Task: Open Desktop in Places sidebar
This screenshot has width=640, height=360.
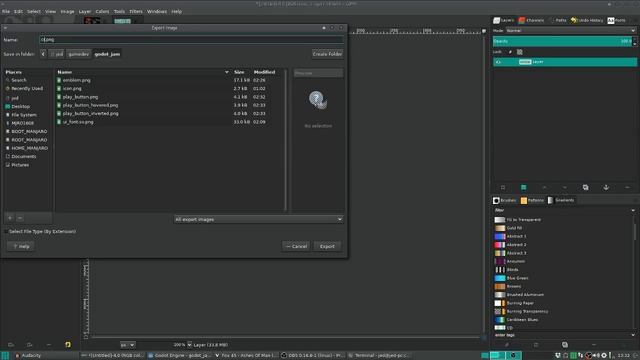Action: pyautogui.click(x=20, y=107)
